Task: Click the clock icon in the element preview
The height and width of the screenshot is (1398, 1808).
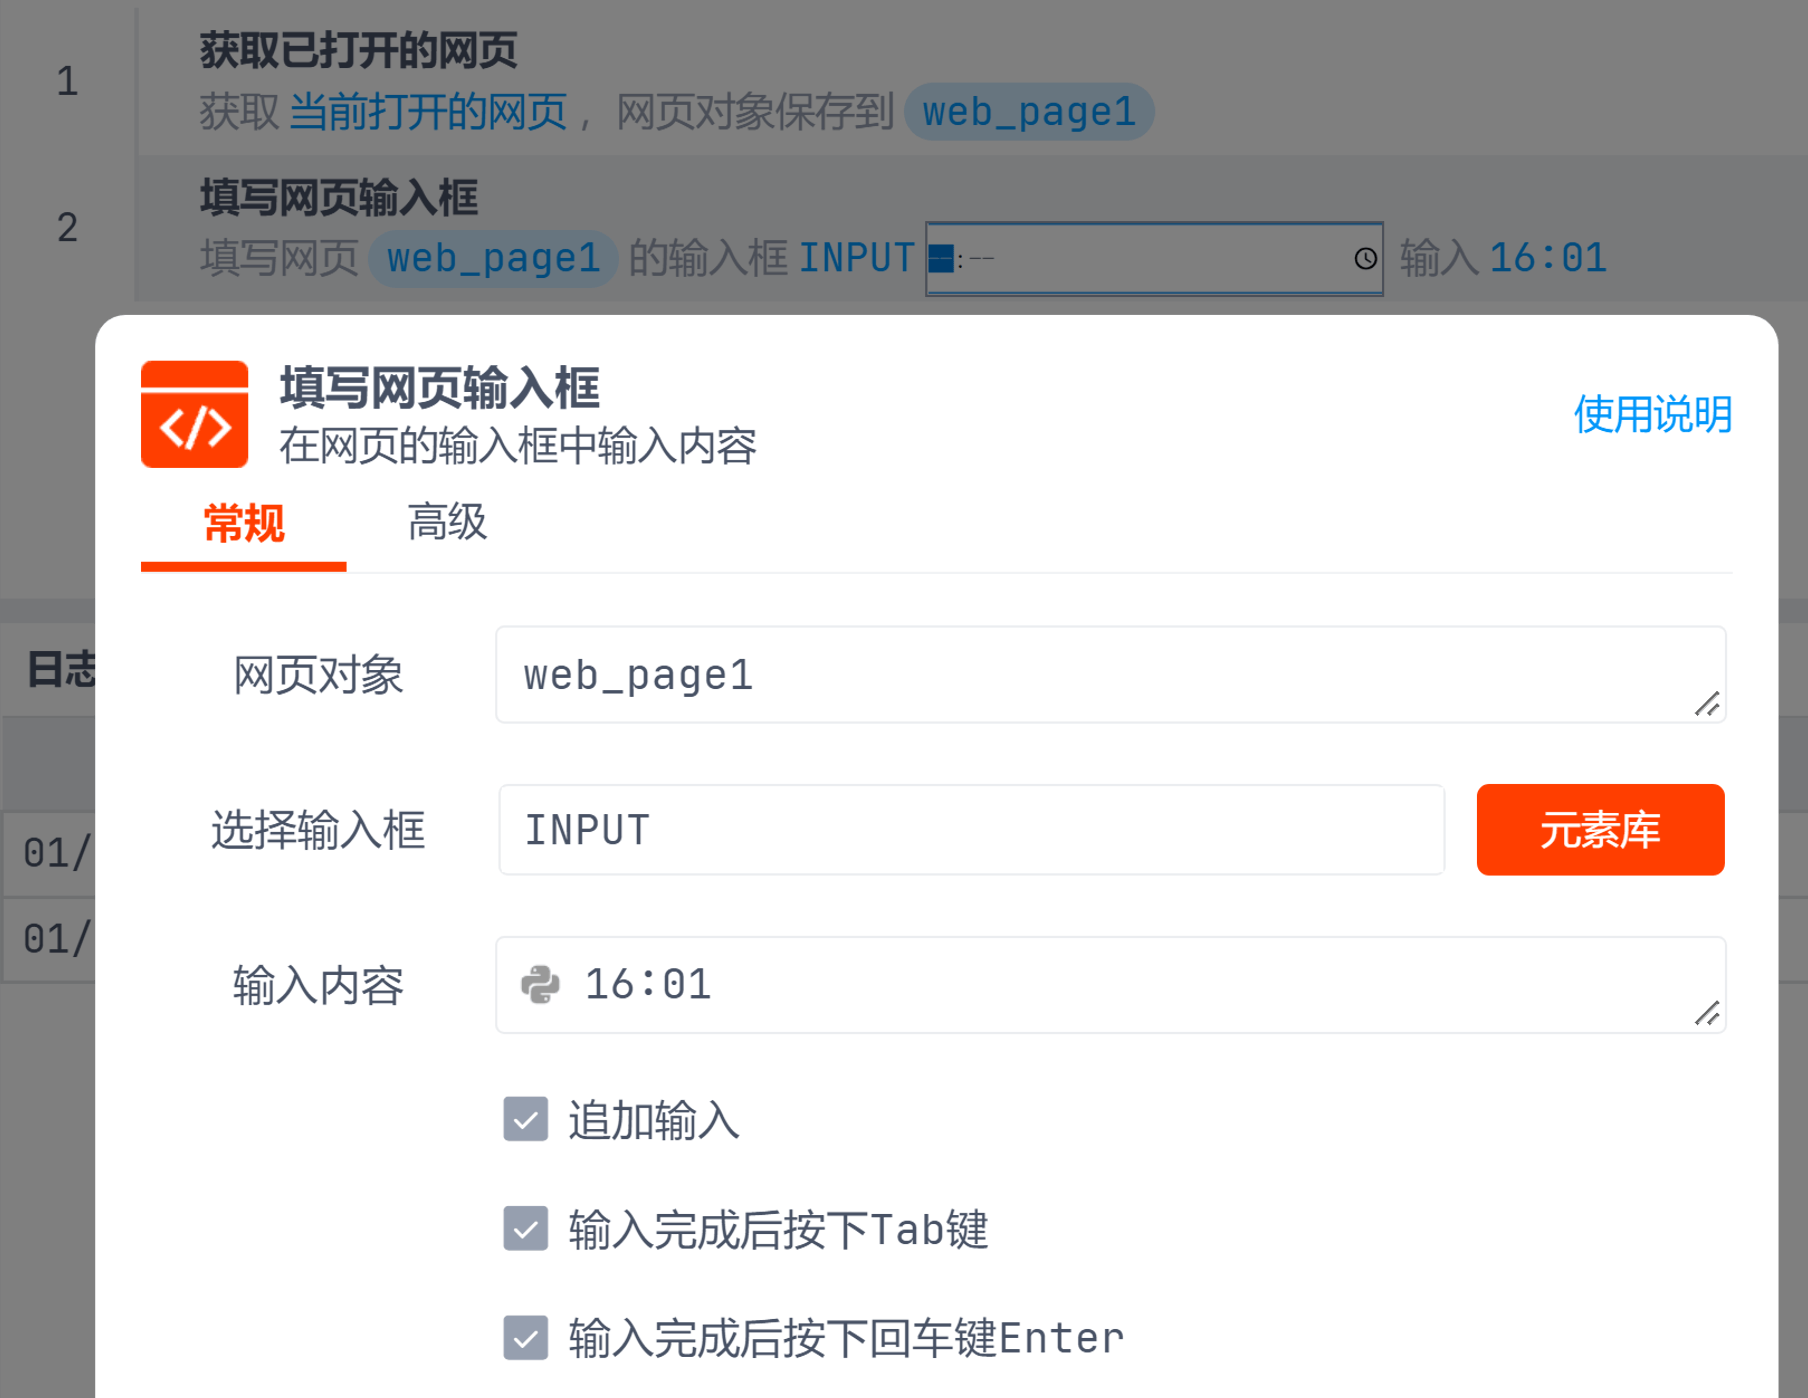Action: [x=1365, y=259]
